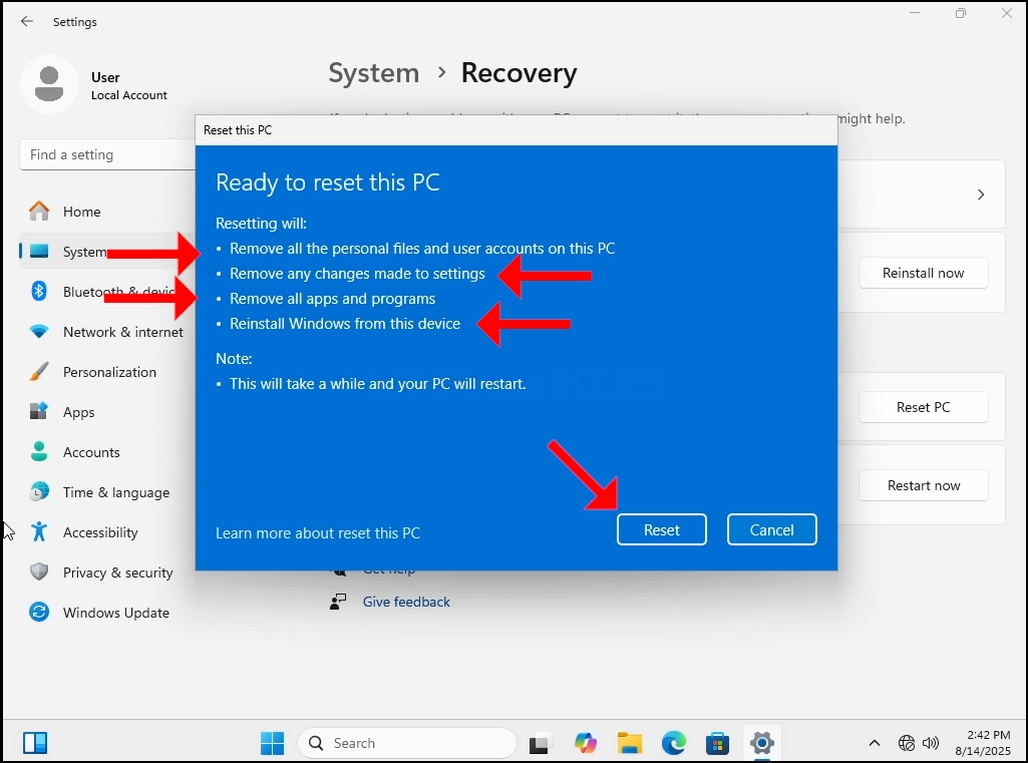Open the clock and date flyout

983,743
